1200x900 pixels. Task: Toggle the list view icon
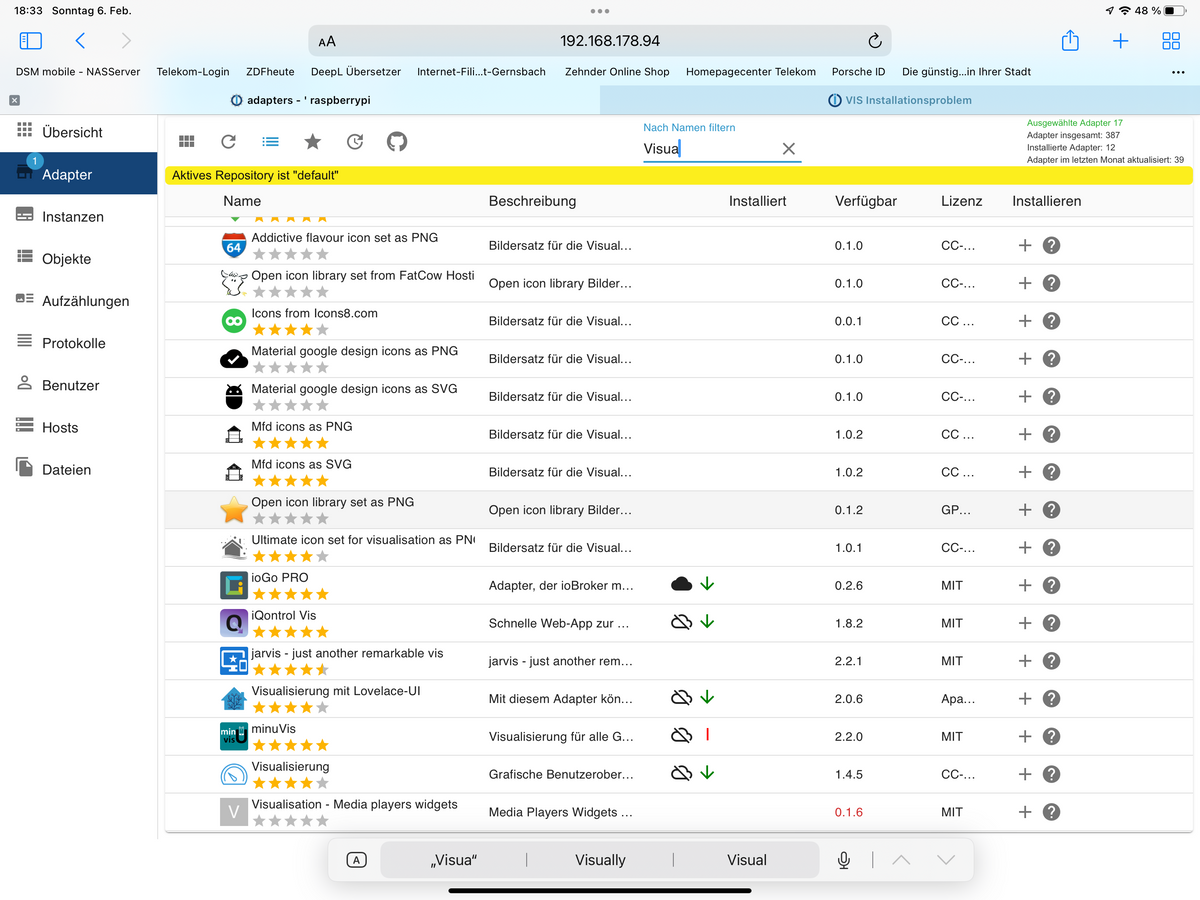tap(270, 142)
